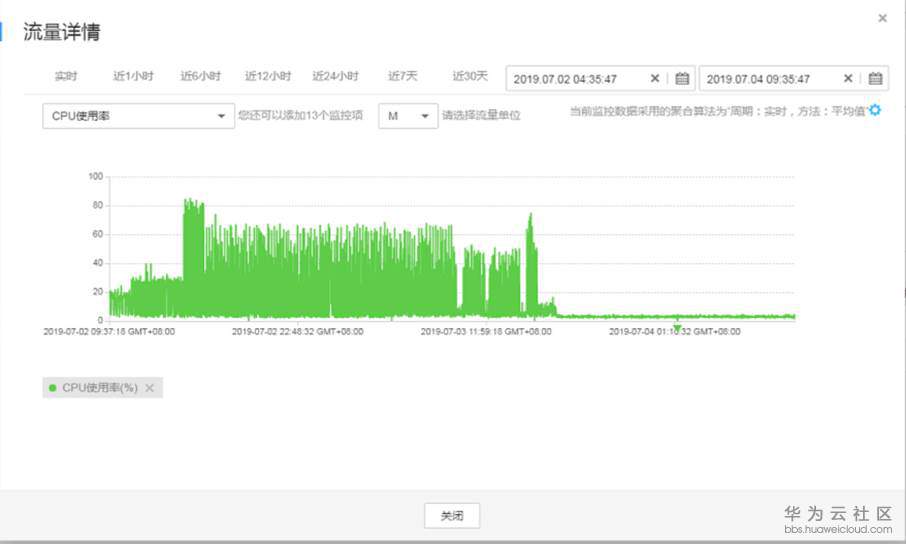Image resolution: width=906 pixels, height=544 pixels.
Task: Remove the CPU使用率(%) legend tag
Action: coord(150,388)
